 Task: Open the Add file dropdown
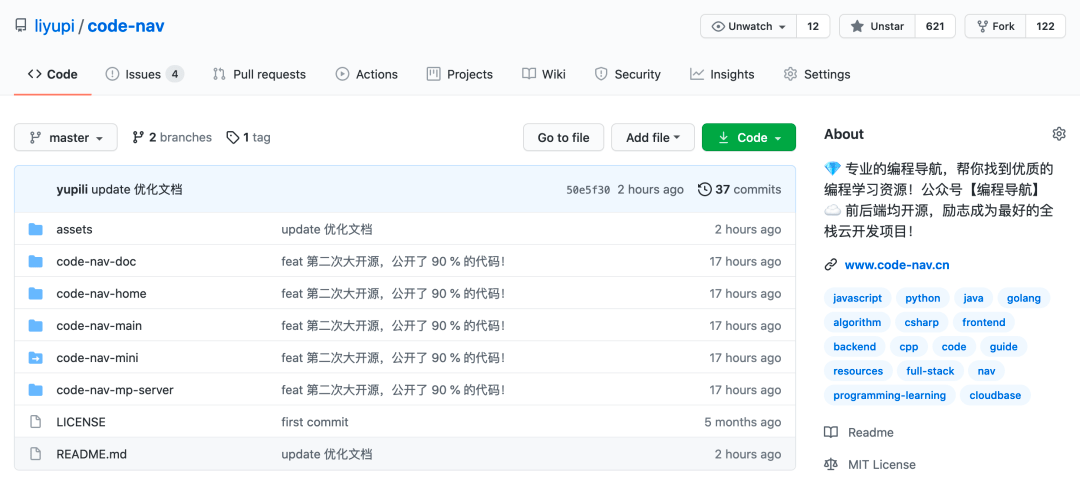tap(652, 138)
